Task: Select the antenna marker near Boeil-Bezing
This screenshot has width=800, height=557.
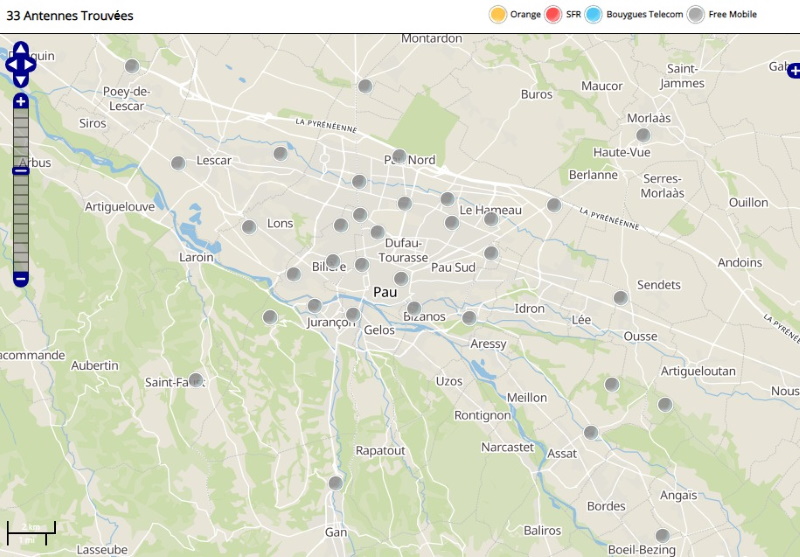Action: pos(662,535)
